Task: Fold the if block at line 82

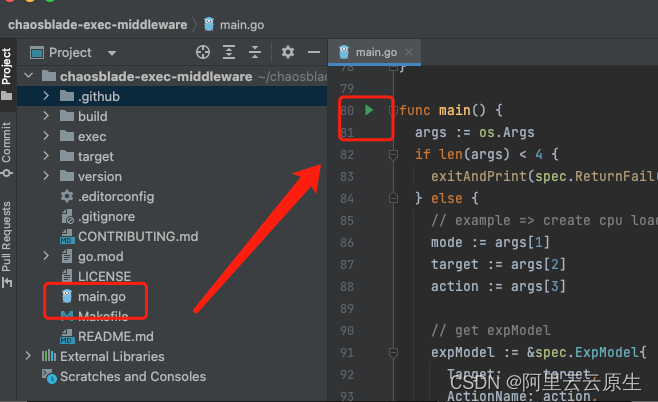Action: 393,155
